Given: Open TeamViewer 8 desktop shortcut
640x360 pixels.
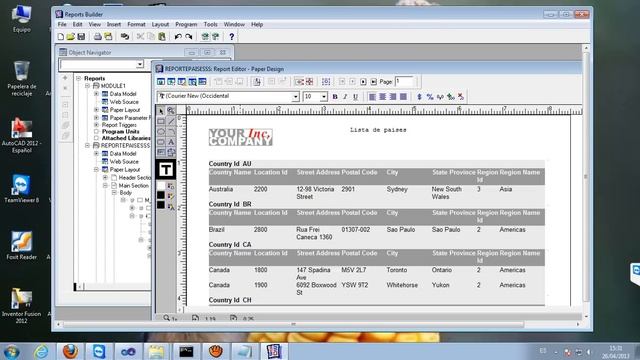Looking at the screenshot, I should click(x=21, y=189).
